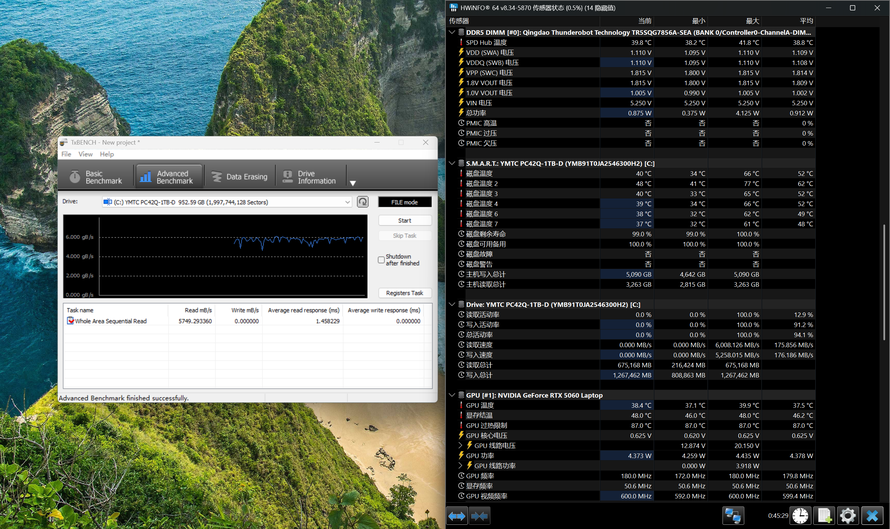Select the Advanced Benchmark tab
Viewport: 890px width, 529px height.
pos(168,177)
